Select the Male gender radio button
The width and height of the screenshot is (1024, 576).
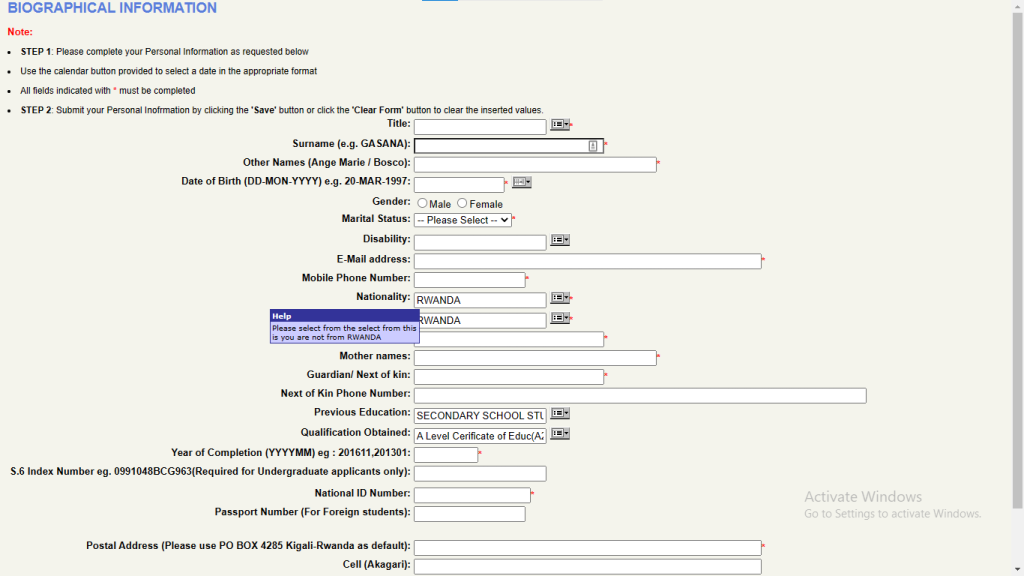point(422,203)
